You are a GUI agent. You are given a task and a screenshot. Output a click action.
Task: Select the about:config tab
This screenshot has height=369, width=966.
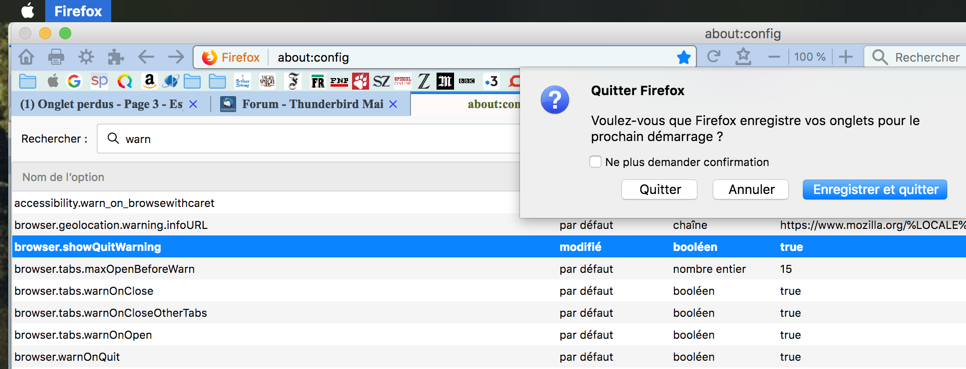[465, 104]
